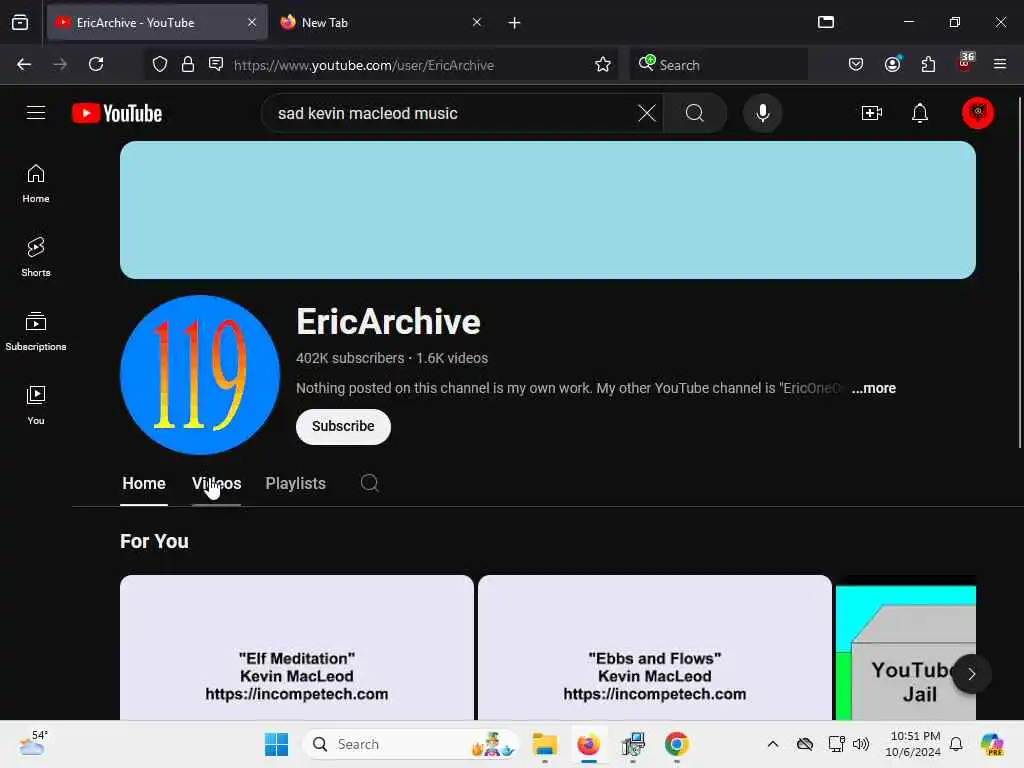Close the EricArchive - YouTube tab
This screenshot has height=768, width=1024.
coord(252,22)
